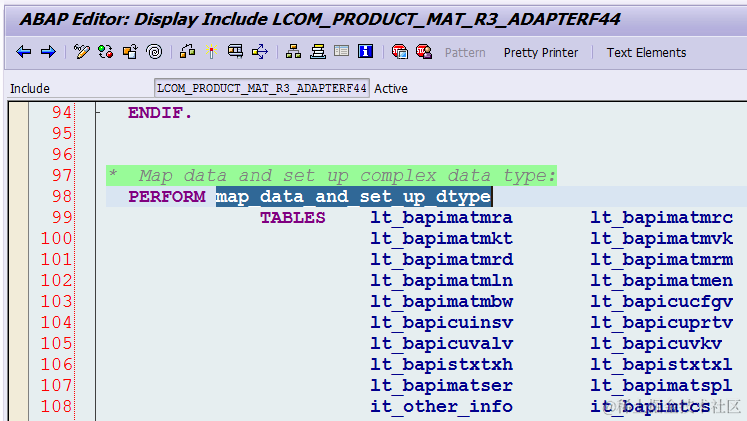Screen dimensions: 747x421
Task: Click lt_bapimatmrd on line 101
Action: 442,260
